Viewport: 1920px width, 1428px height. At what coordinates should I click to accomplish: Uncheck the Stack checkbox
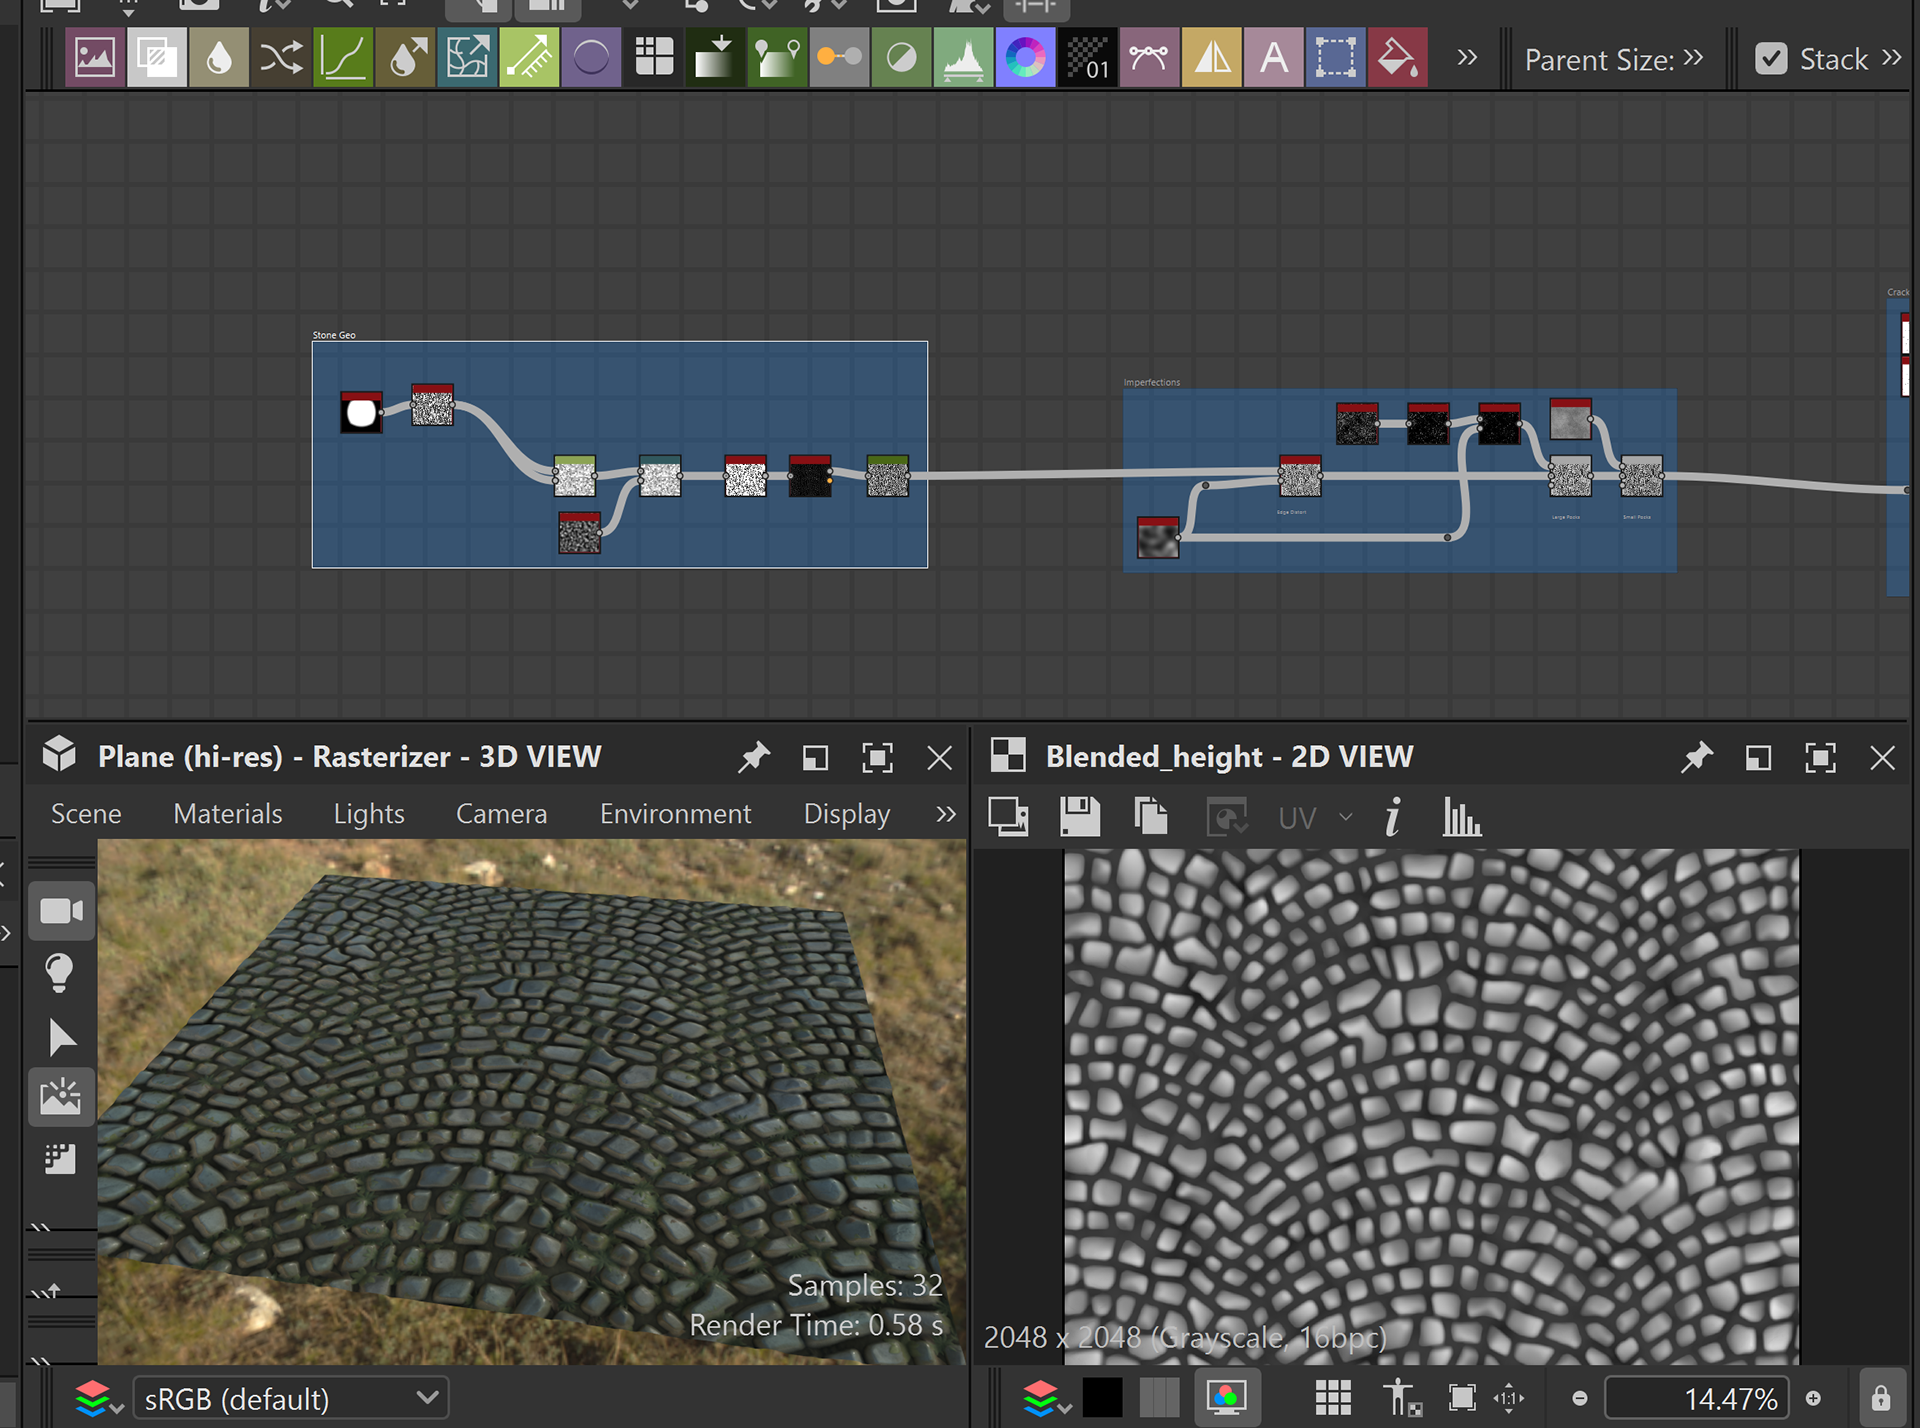[x=1771, y=59]
